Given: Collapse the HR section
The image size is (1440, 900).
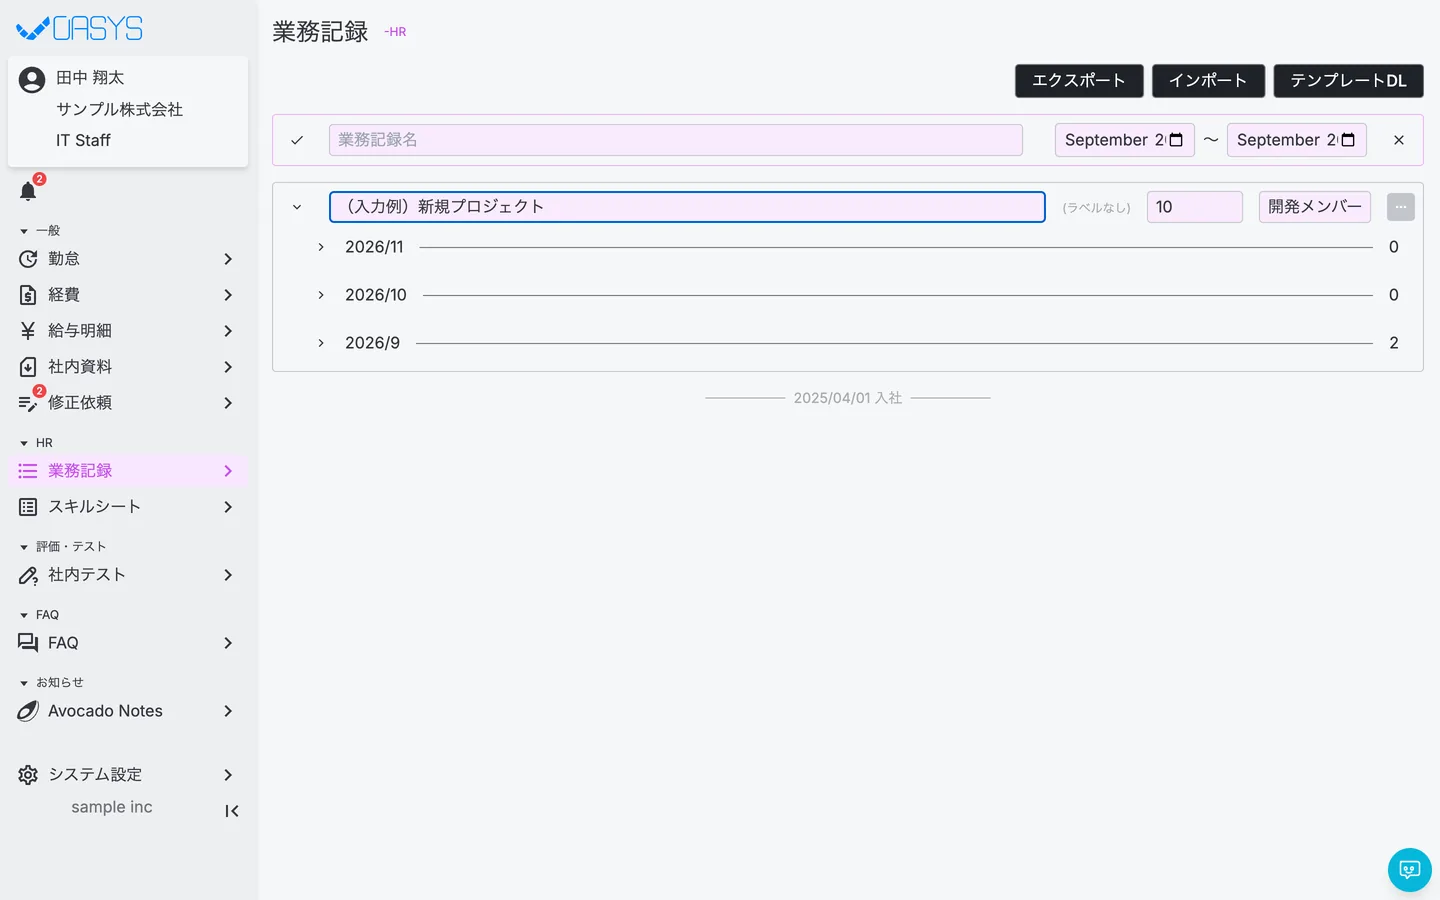Looking at the screenshot, I should [x=24, y=443].
